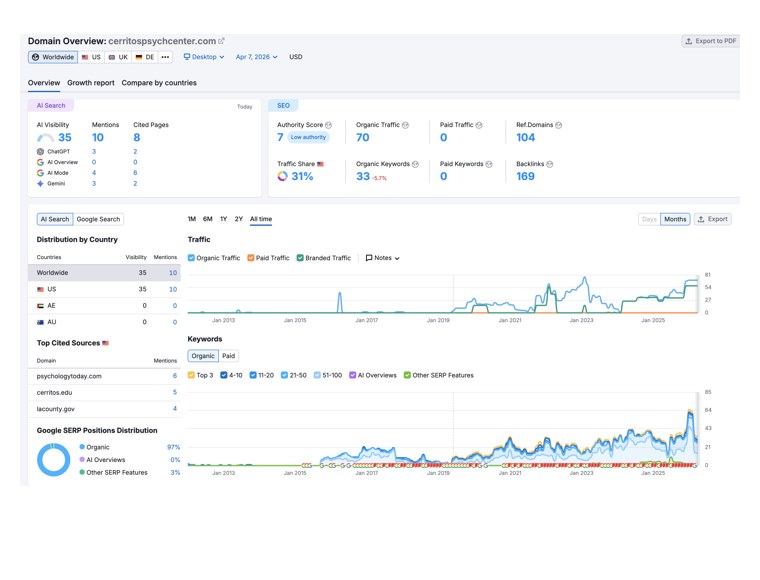This screenshot has width=760, height=580.
Task: Click the Export to PDF button
Action: pyautogui.click(x=711, y=41)
